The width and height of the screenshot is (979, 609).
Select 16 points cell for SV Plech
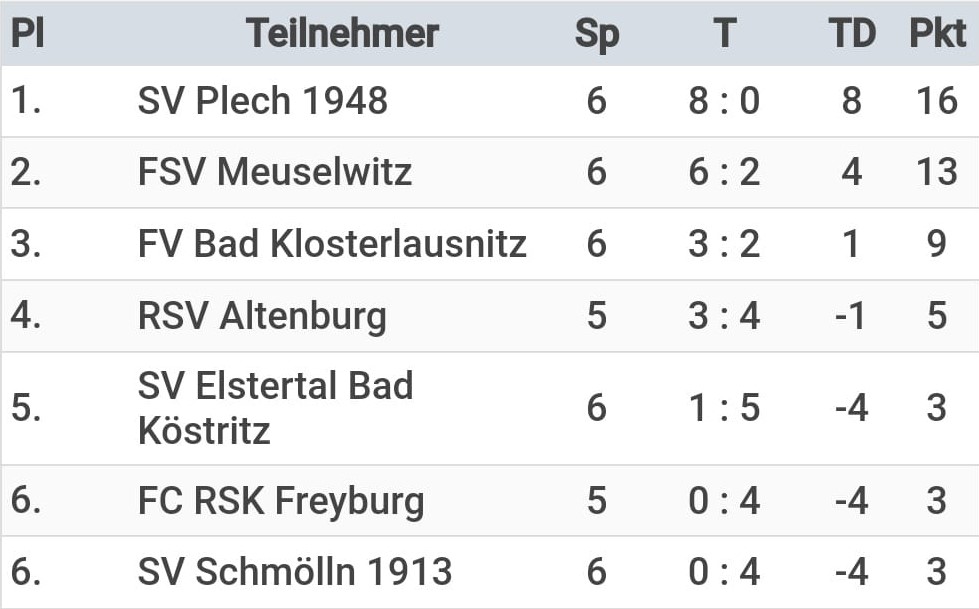click(x=937, y=101)
